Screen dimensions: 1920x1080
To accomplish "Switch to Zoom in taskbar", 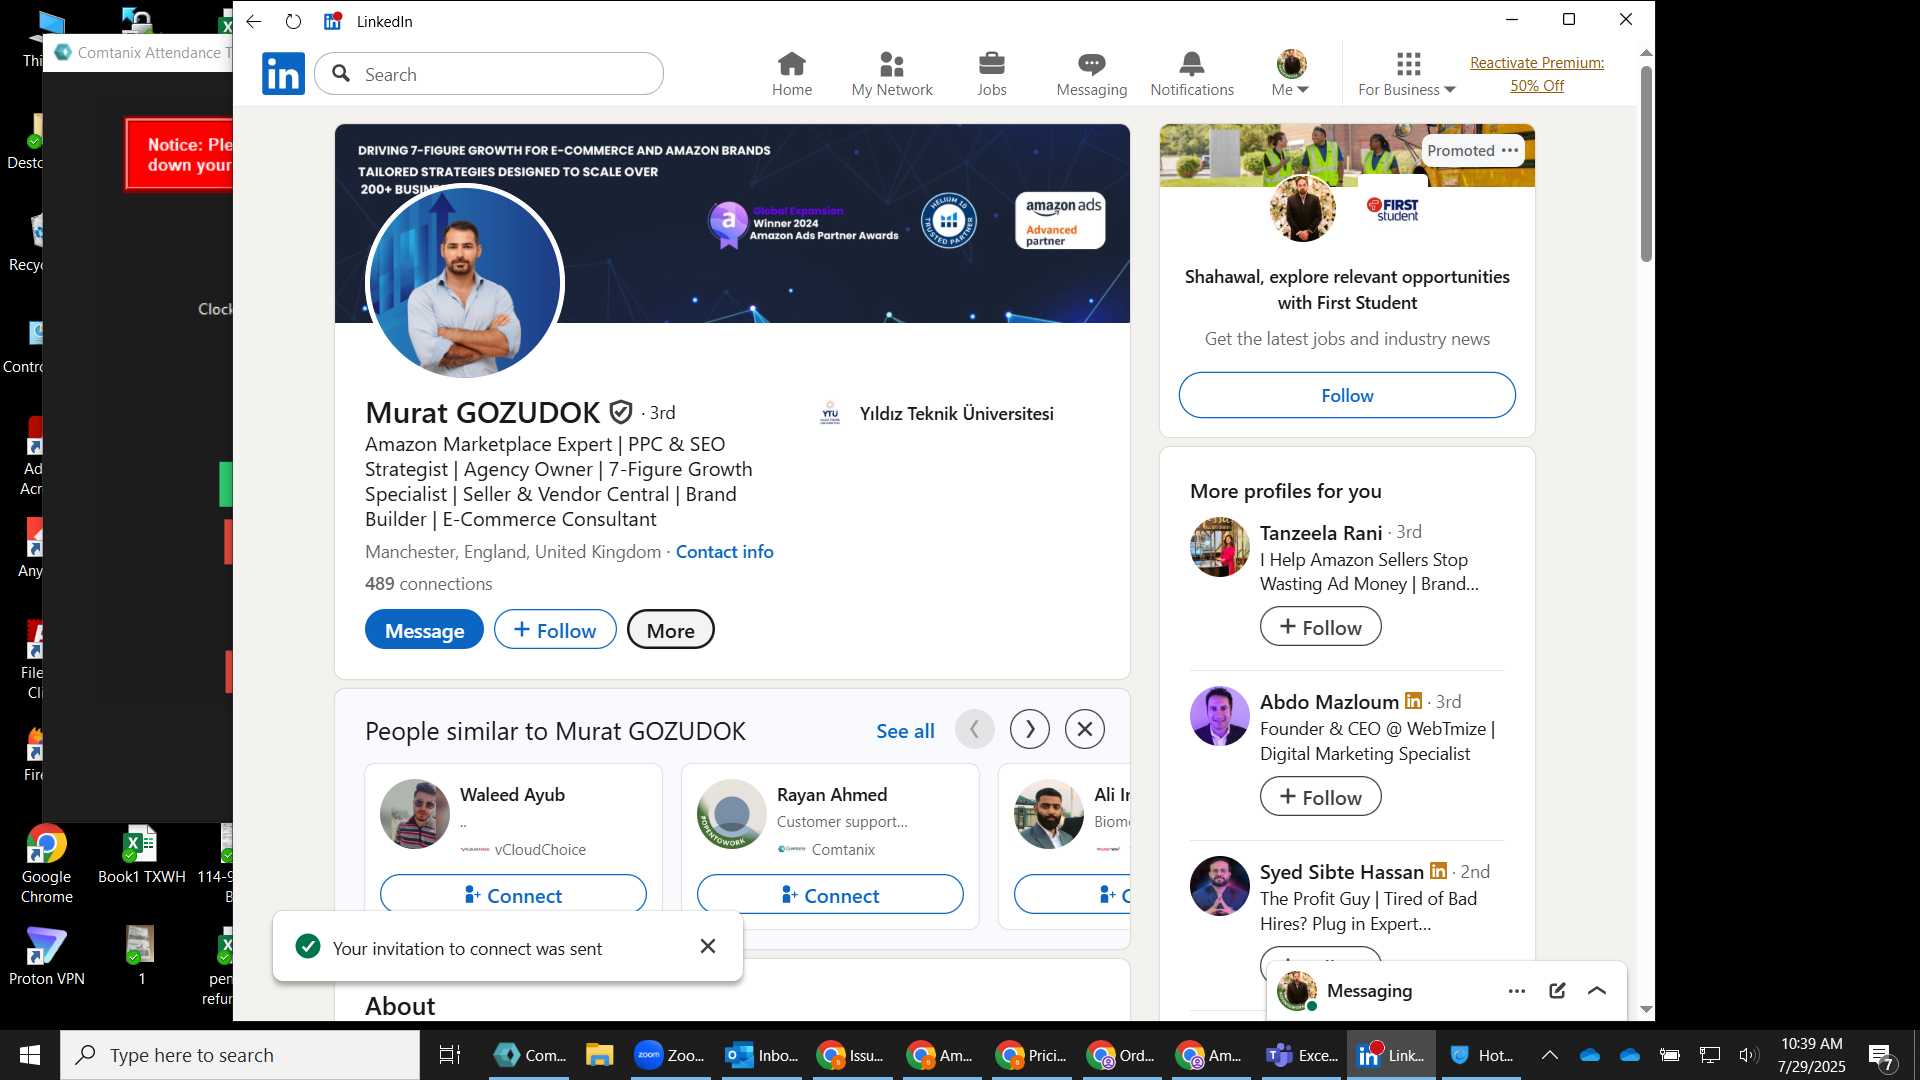I will point(670,1055).
